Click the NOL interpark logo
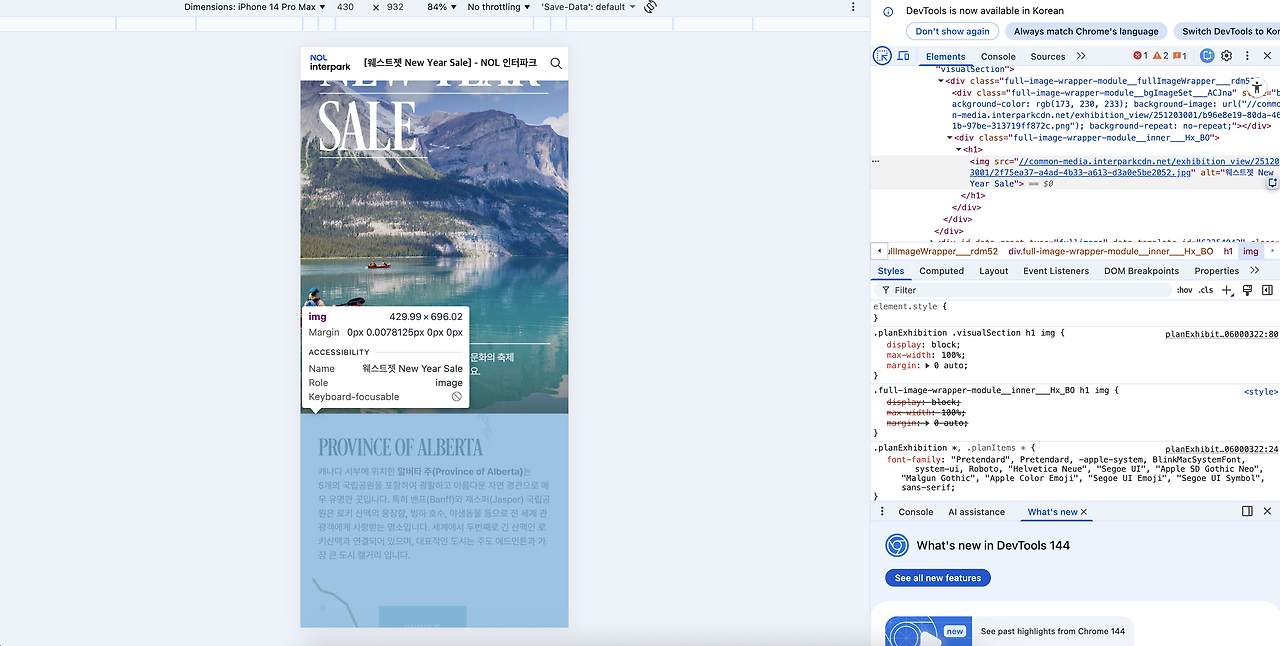This screenshot has width=1280, height=646. tap(330, 63)
